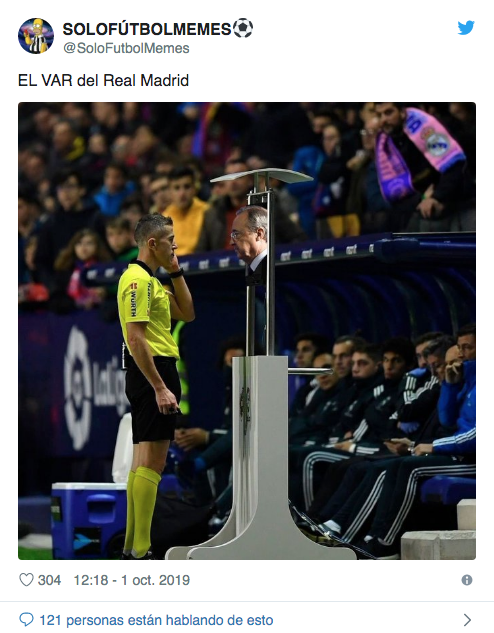Click the blue cooler box in the photo
Viewport: 494px width, 633px height.
pos(87,519)
